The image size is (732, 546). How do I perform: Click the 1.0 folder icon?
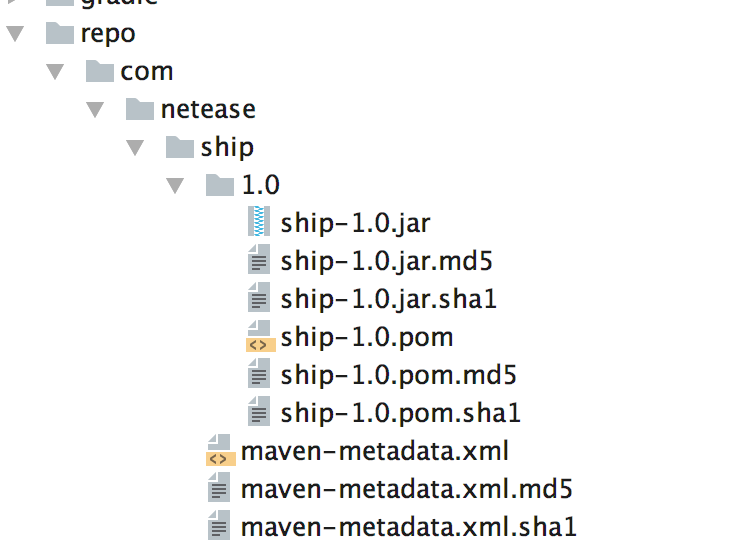coord(219,184)
